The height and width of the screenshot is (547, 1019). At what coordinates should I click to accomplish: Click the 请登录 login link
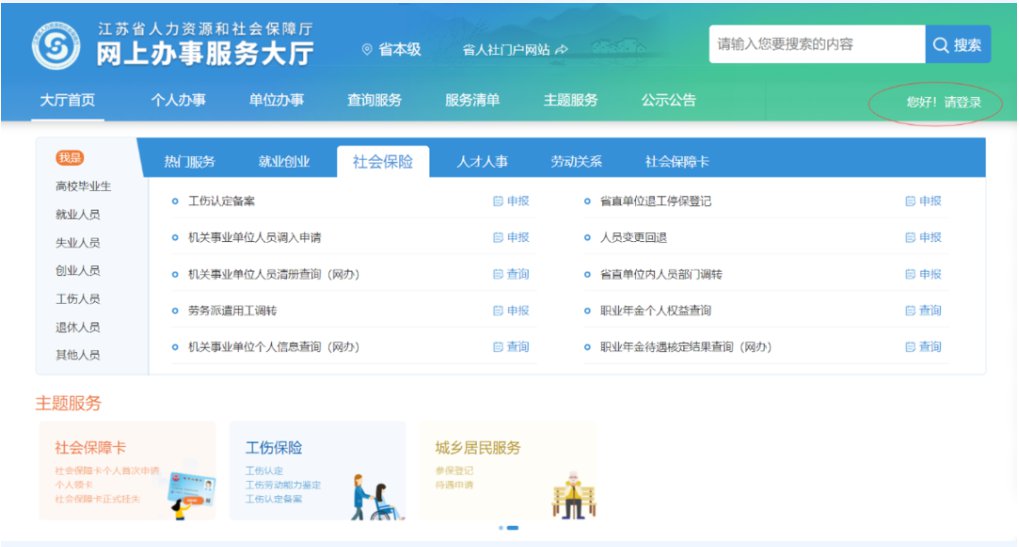[962, 102]
